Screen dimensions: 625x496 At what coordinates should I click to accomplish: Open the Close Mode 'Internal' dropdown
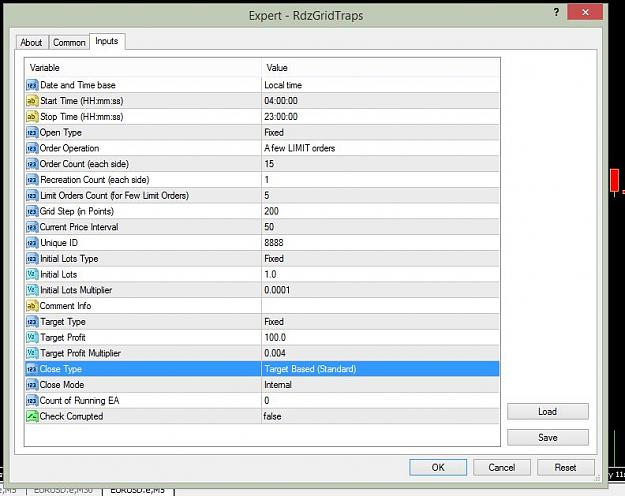coord(380,385)
